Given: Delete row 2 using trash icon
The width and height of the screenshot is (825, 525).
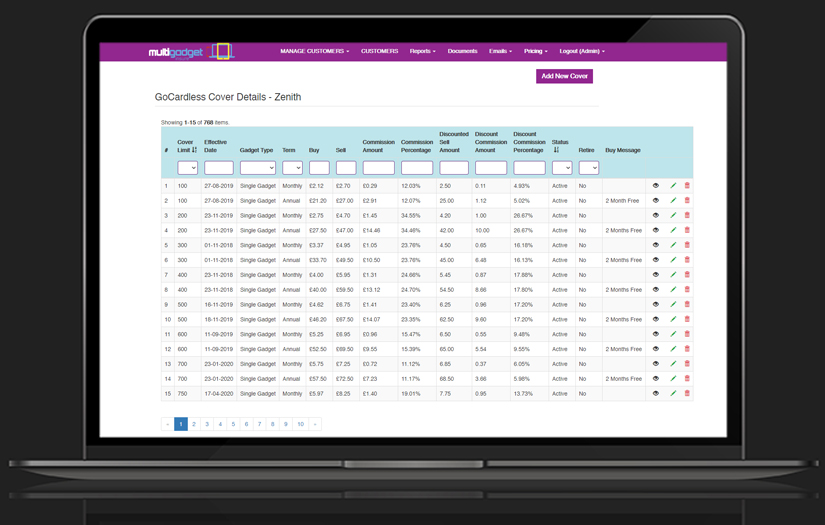Looking at the screenshot, I should (687, 200).
